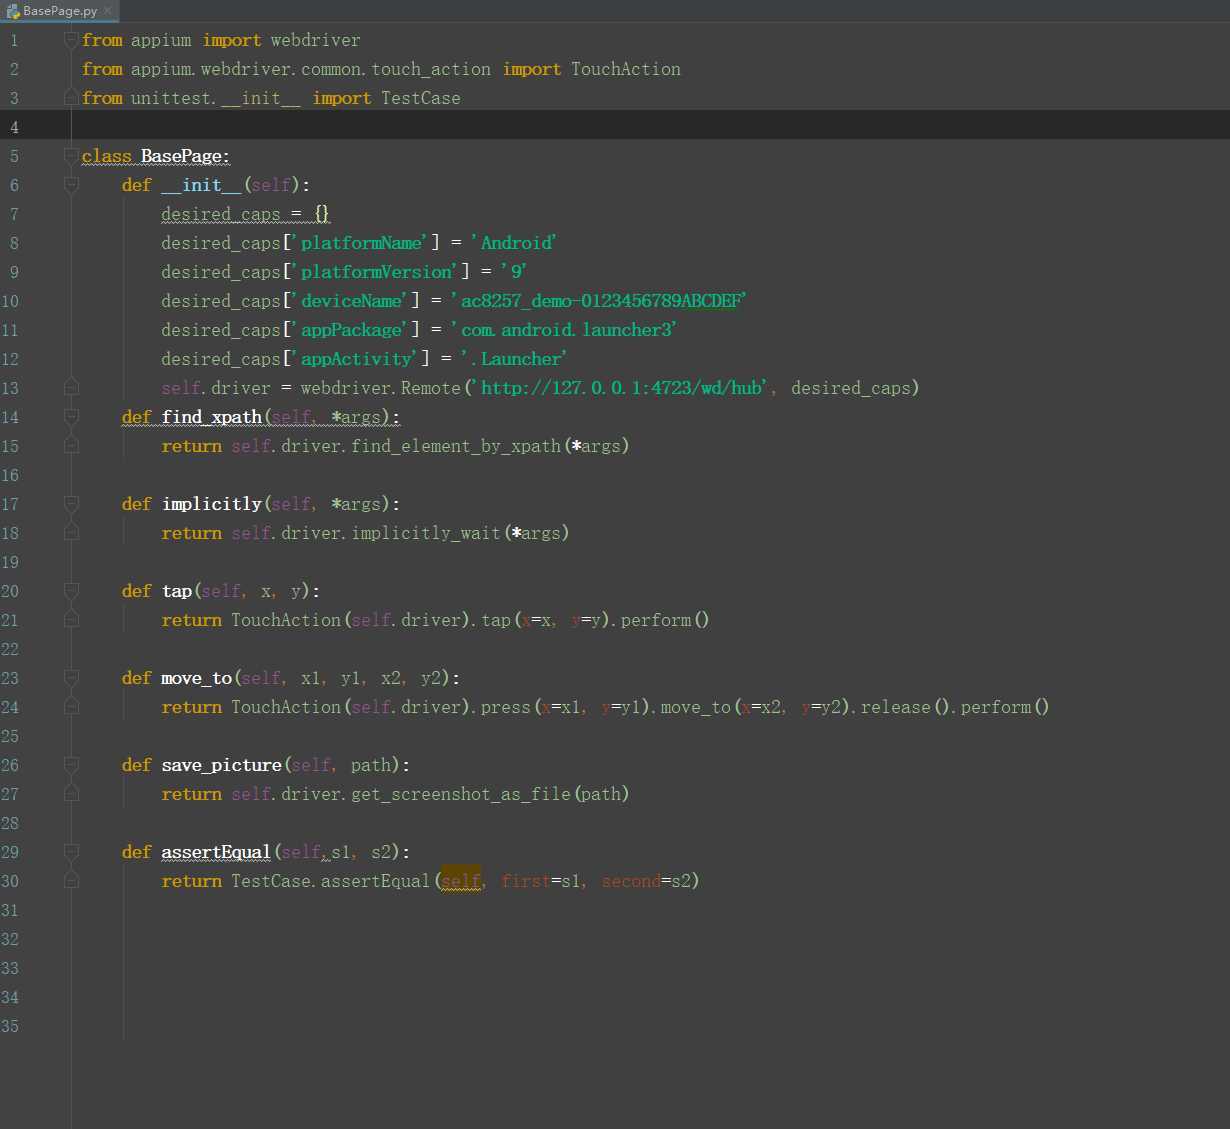Click line number 35 in the gutter
Image resolution: width=1230 pixels, height=1129 pixels.
pyautogui.click(x=10, y=1026)
